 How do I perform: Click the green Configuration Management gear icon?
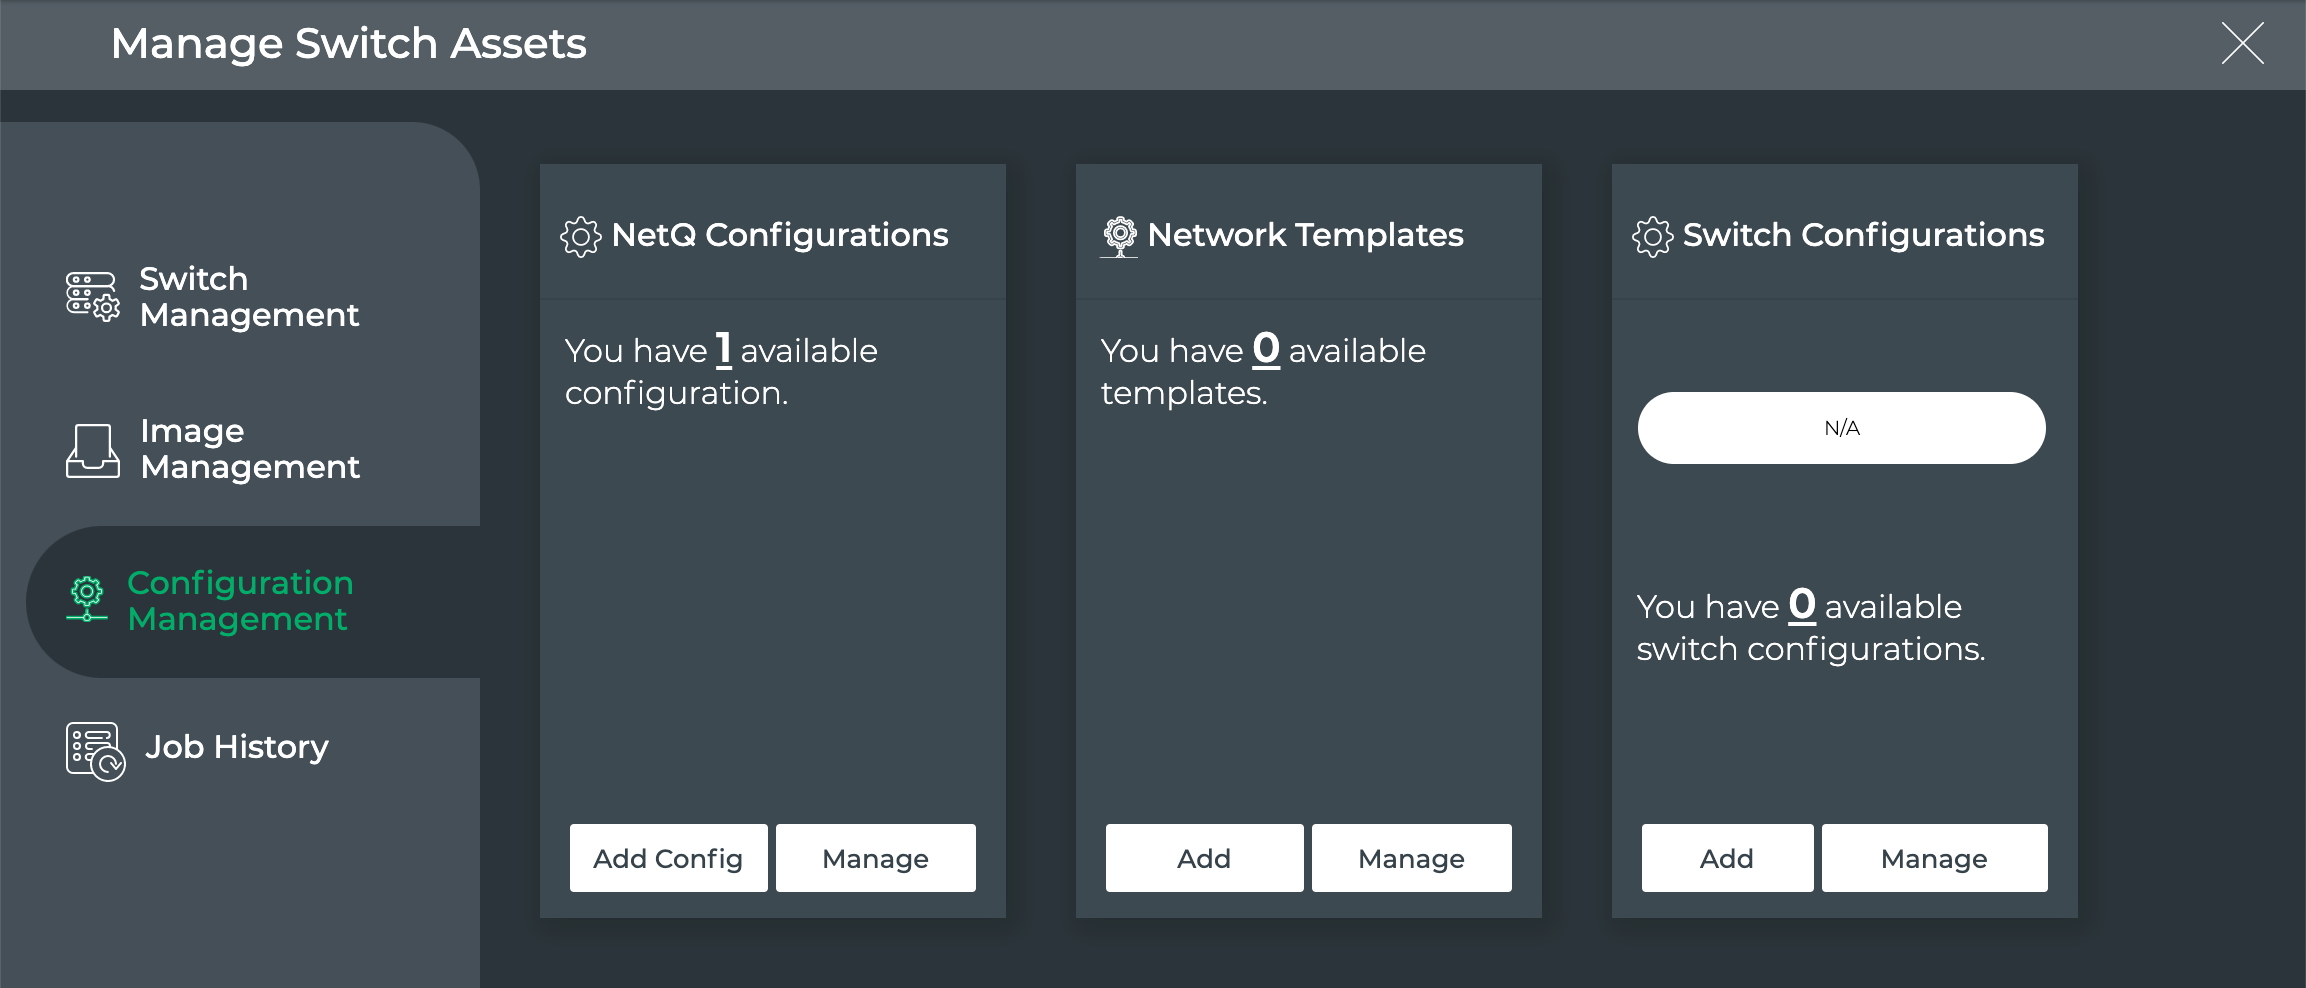coord(88,599)
